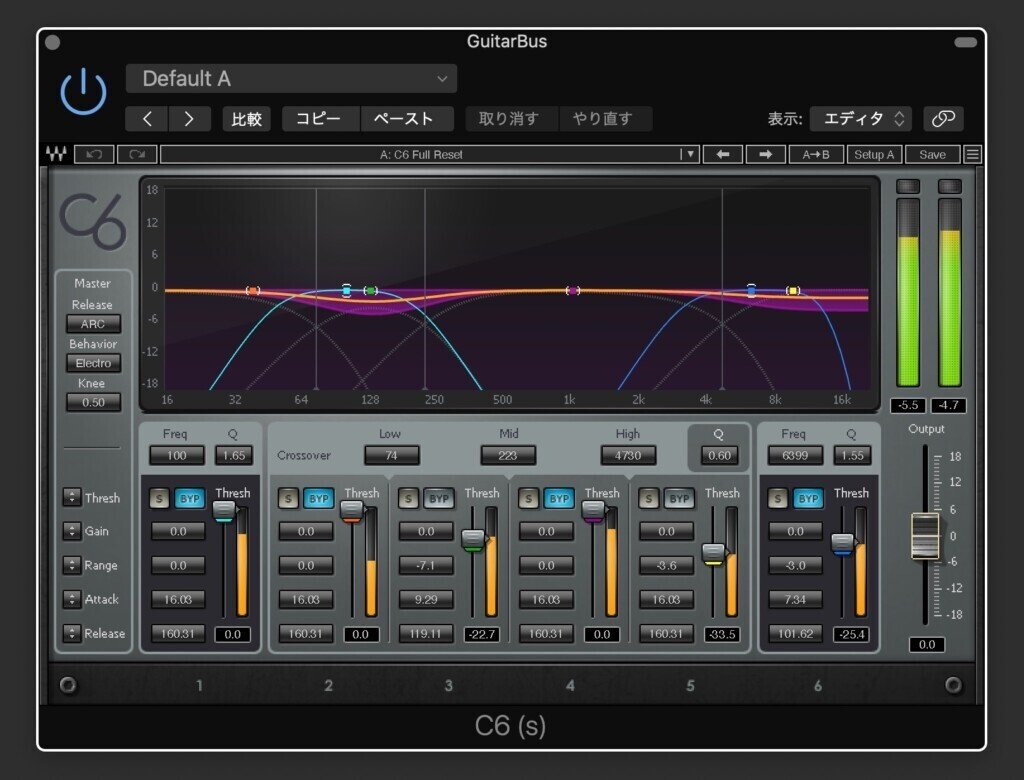Click the crossover Q field 0.60
The width and height of the screenshot is (1024, 780).
pyautogui.click(x=719, y=455)
